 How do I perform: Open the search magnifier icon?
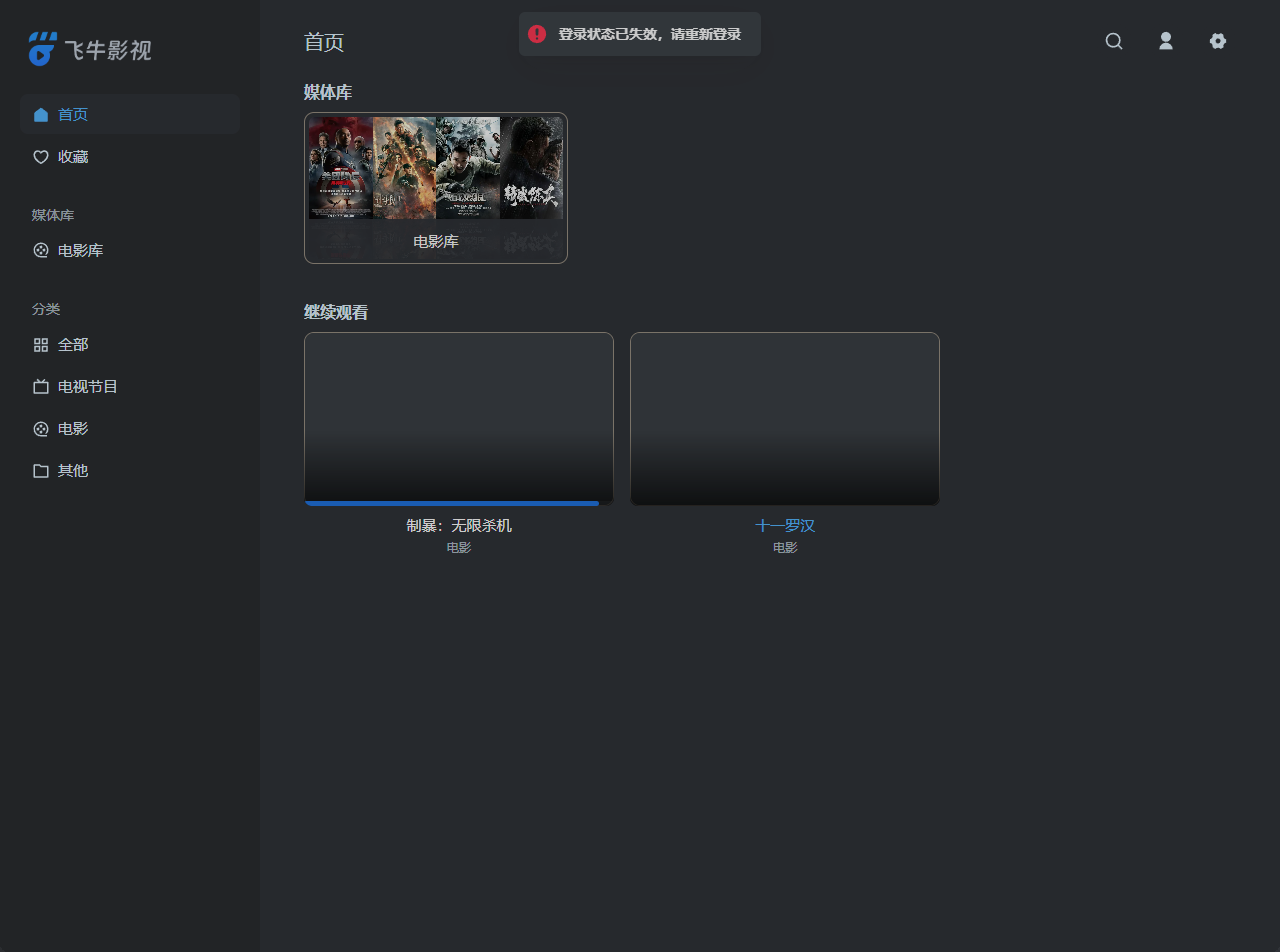pyautogui.click(x=1114, y=41)
